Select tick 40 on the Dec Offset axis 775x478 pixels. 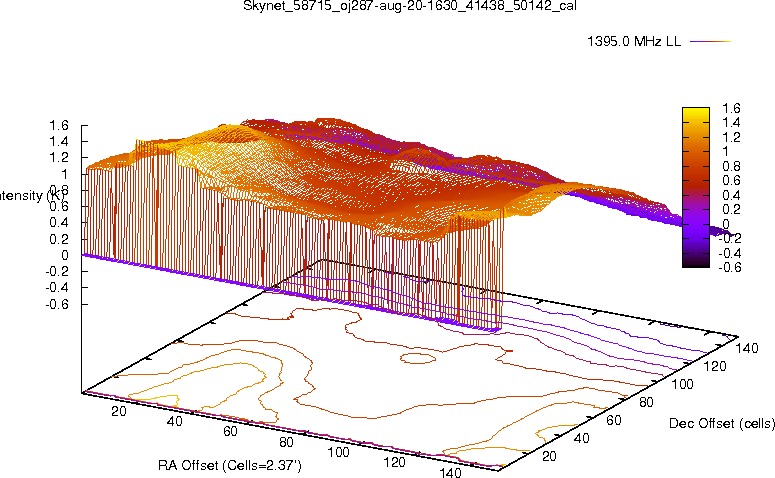pos(582,438)
